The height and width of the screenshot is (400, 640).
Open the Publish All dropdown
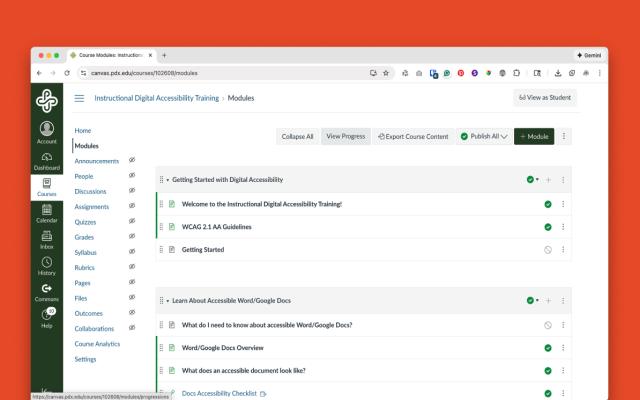point(484,136)
